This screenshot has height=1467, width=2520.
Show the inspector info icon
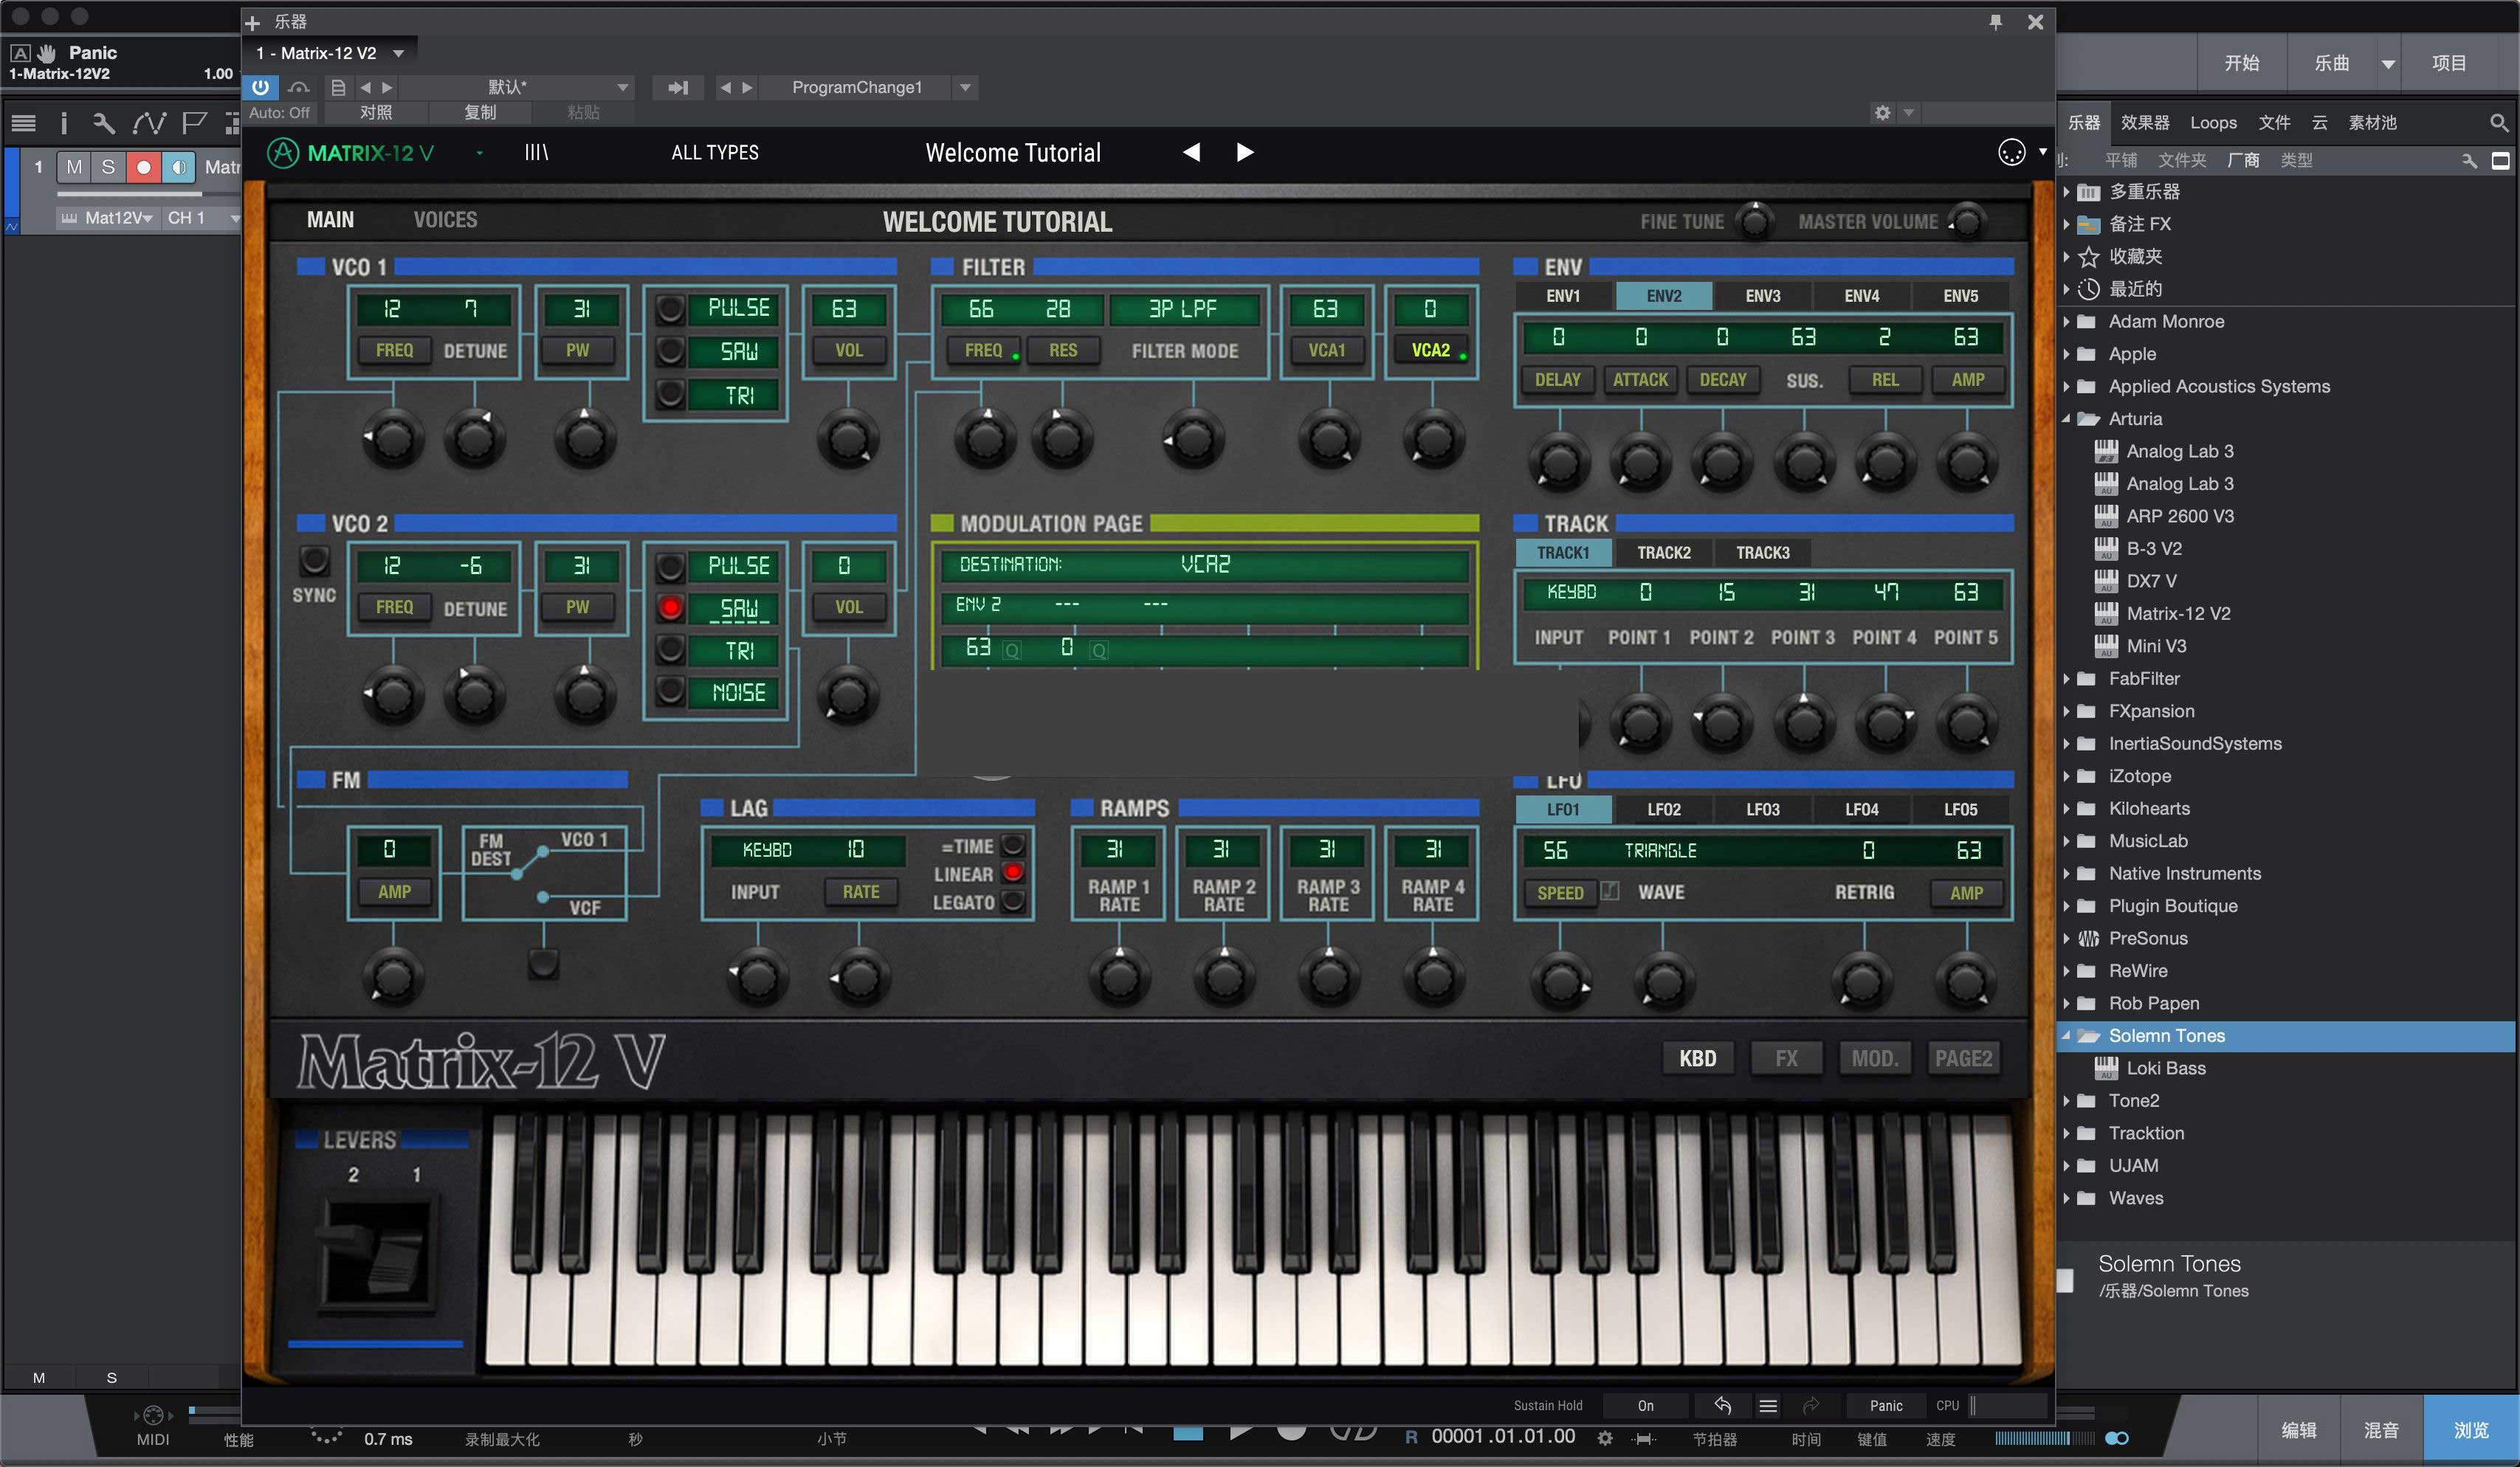click(64, 123)
